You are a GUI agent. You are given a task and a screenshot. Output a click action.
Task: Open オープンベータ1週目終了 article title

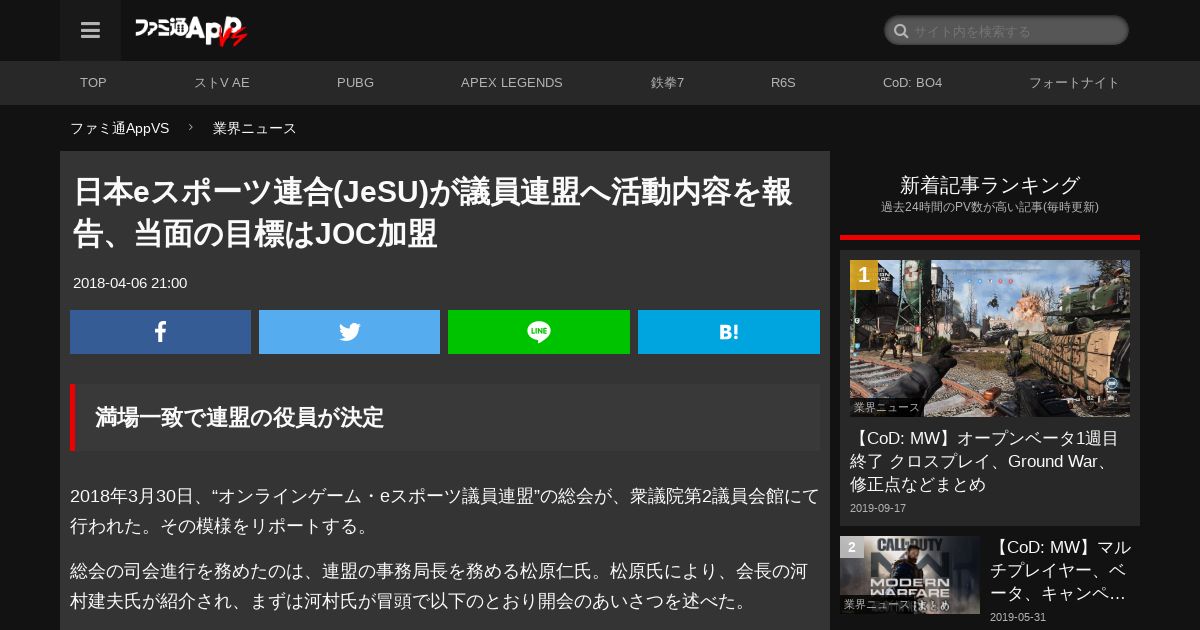(985, 461)
